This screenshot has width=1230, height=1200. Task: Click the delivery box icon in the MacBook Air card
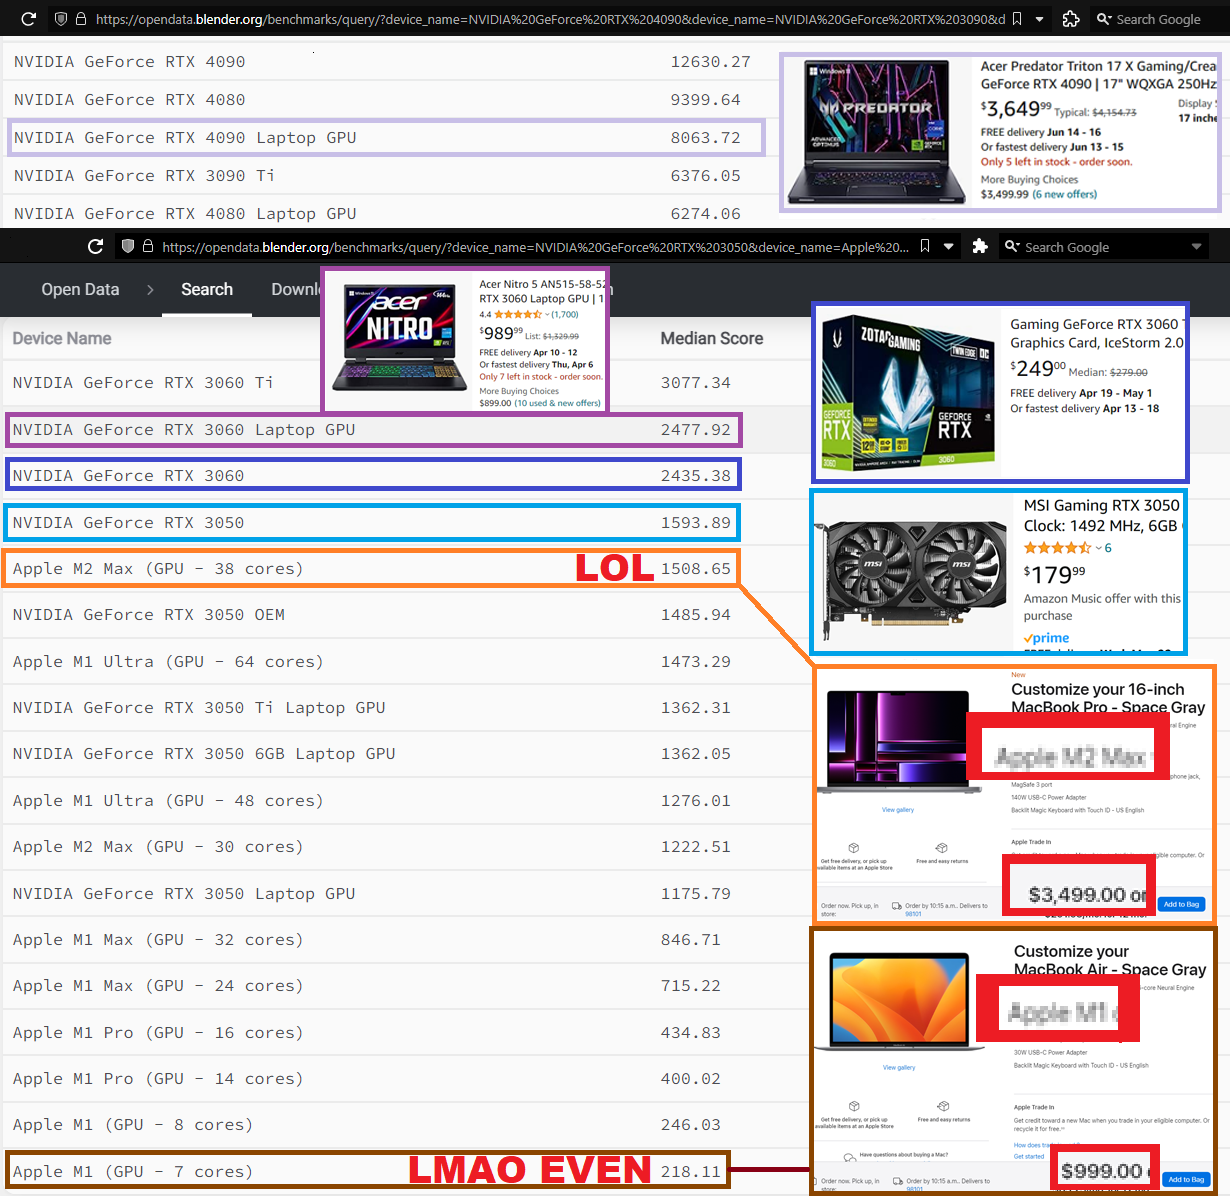[x=854, y=1106]
